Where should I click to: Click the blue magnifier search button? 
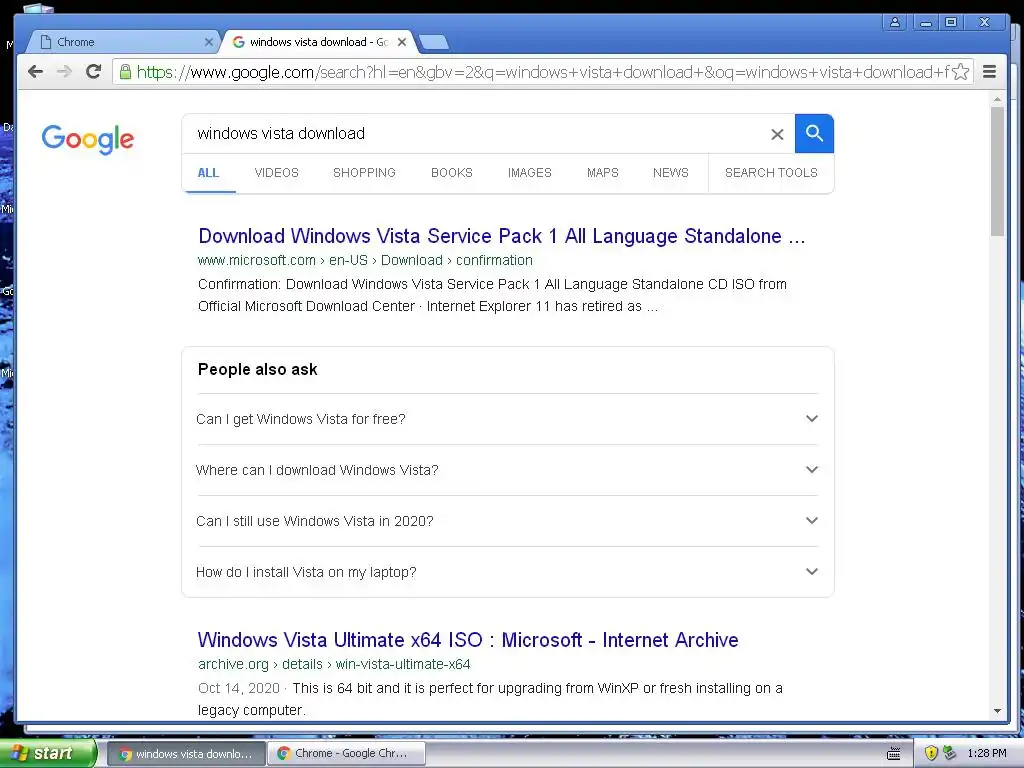point(814,133)
